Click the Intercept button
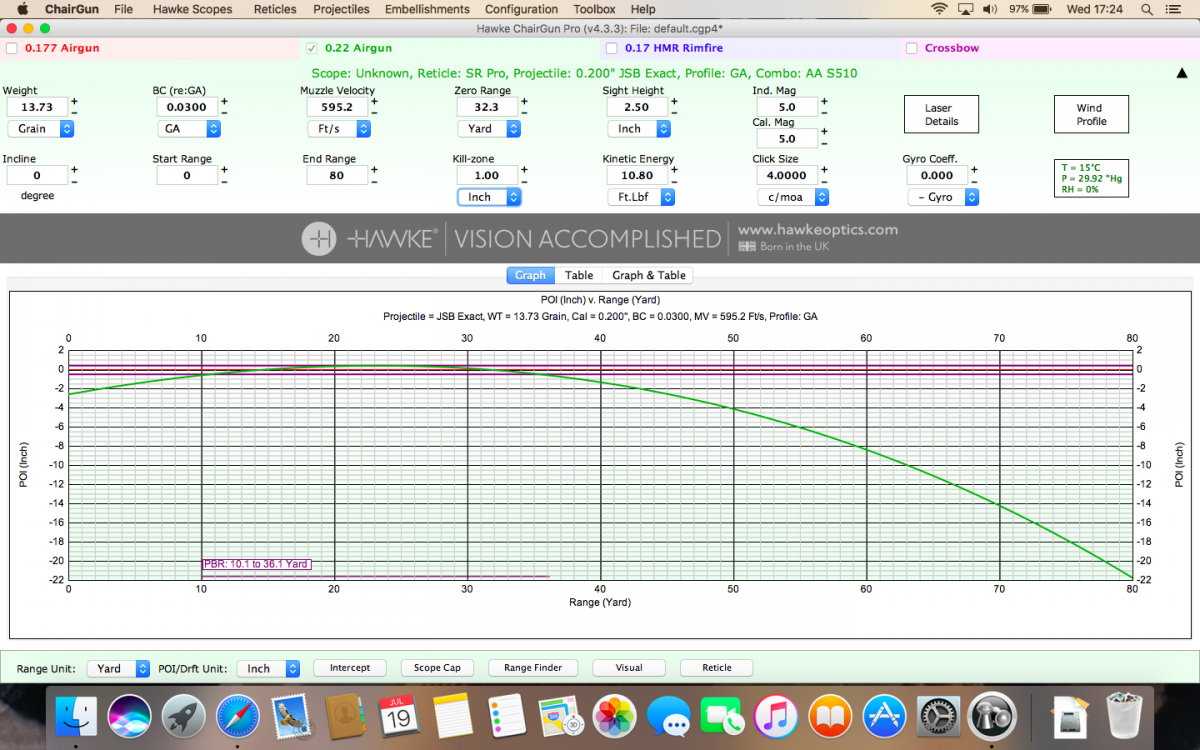 click(x=350, y=668)
